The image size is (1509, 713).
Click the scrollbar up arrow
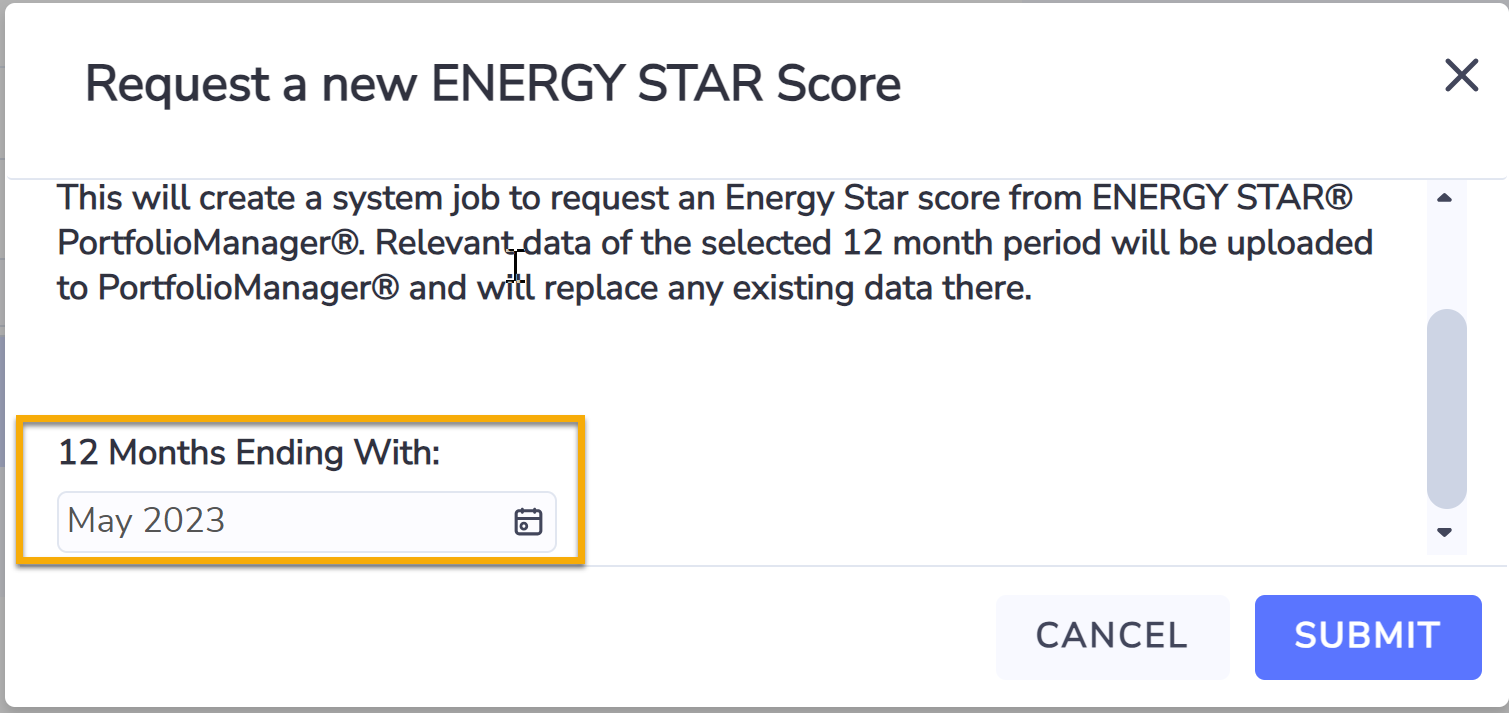pos(1444,199)
